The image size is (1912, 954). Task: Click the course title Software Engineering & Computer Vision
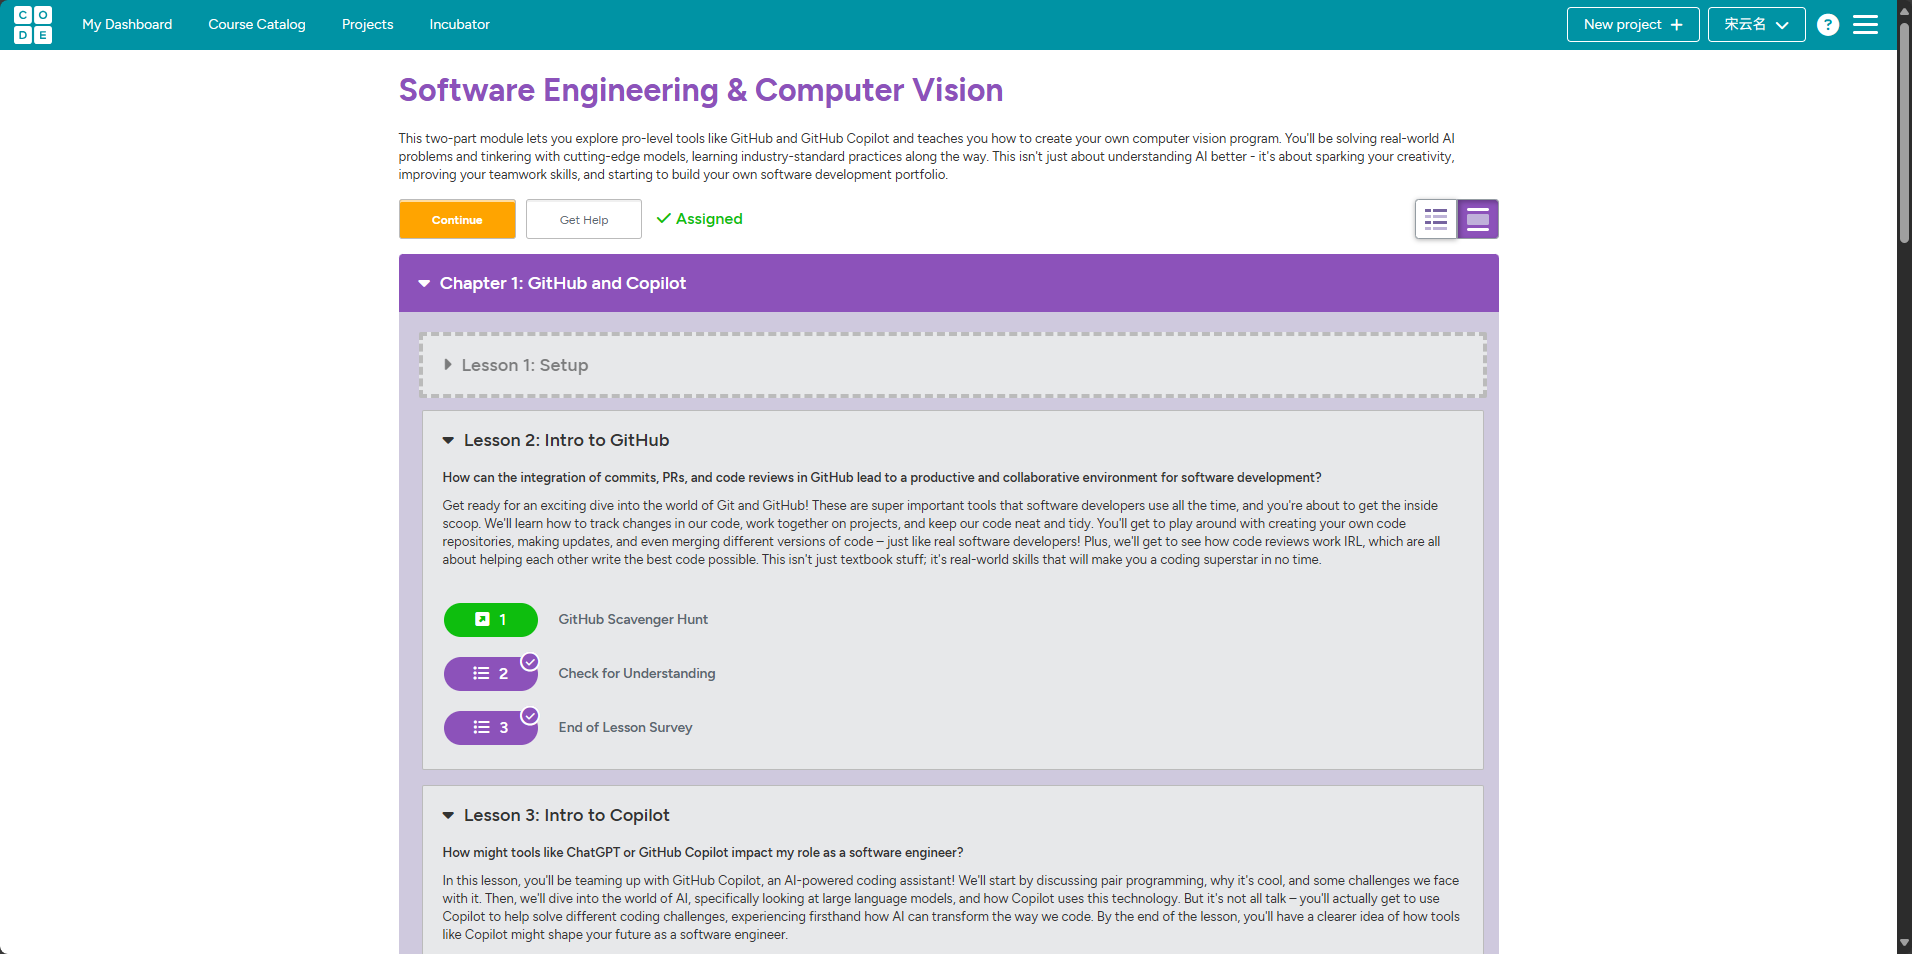[x=701, y=90]
